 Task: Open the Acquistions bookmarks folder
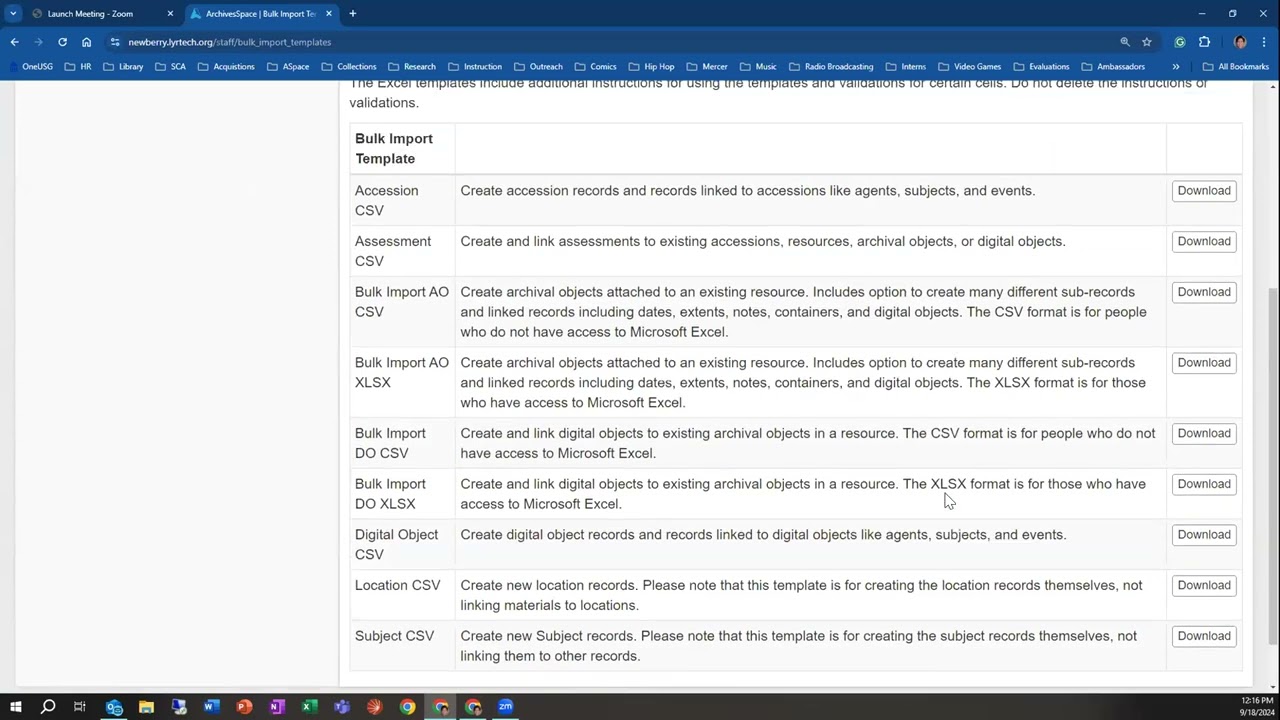click(x=226, y=67)
